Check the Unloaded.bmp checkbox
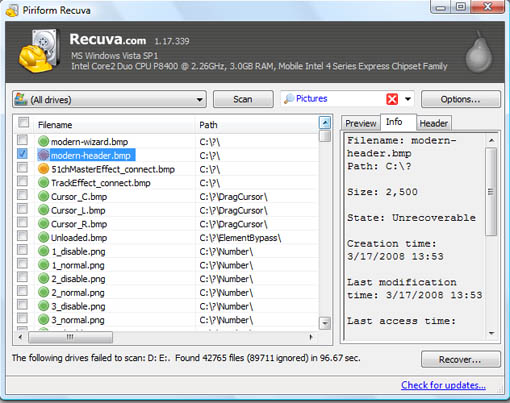510x403 pixels. [x=22, y=236]
